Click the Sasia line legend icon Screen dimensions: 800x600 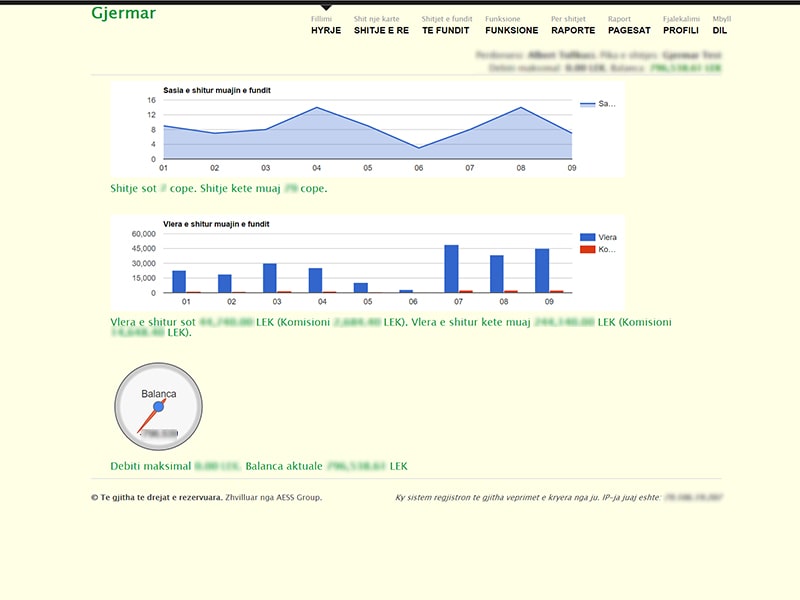587,104
